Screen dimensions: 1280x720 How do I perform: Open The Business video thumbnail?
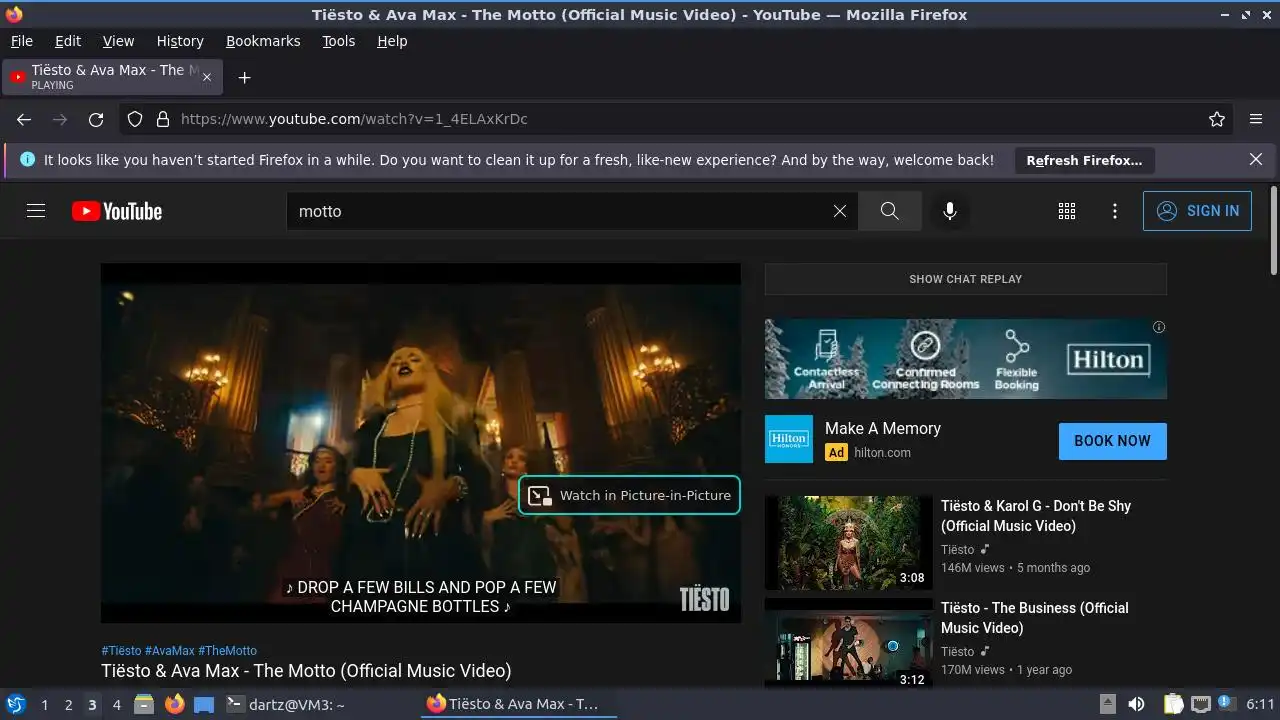(848, 643)
